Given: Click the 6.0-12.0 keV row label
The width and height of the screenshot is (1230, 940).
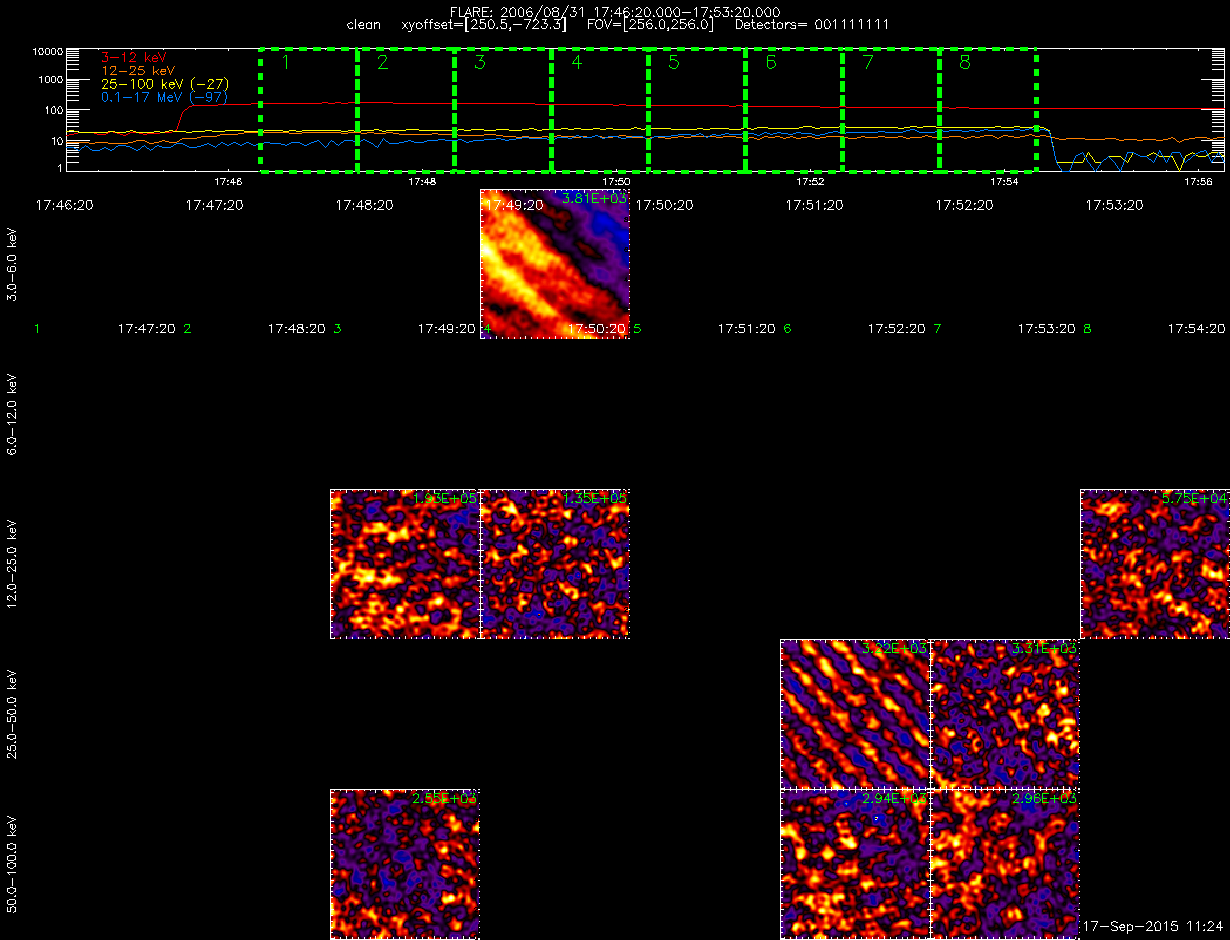Looking at the screenshot, I should [12, 416].
